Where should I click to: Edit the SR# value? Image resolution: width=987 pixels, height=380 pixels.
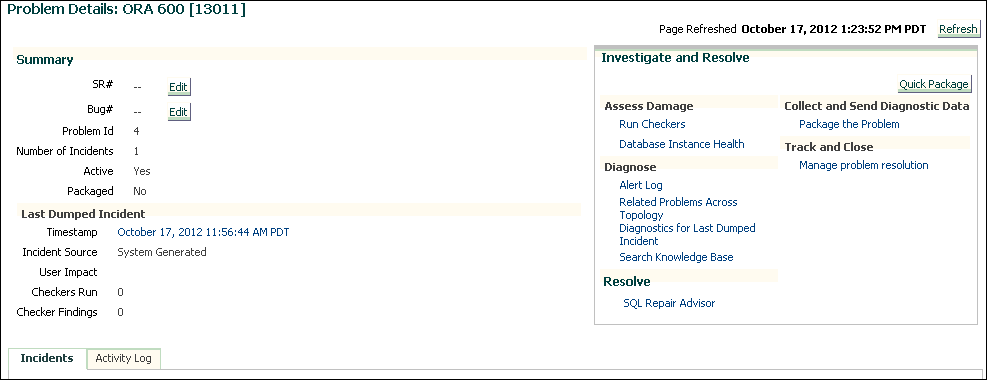pos(179,87)
